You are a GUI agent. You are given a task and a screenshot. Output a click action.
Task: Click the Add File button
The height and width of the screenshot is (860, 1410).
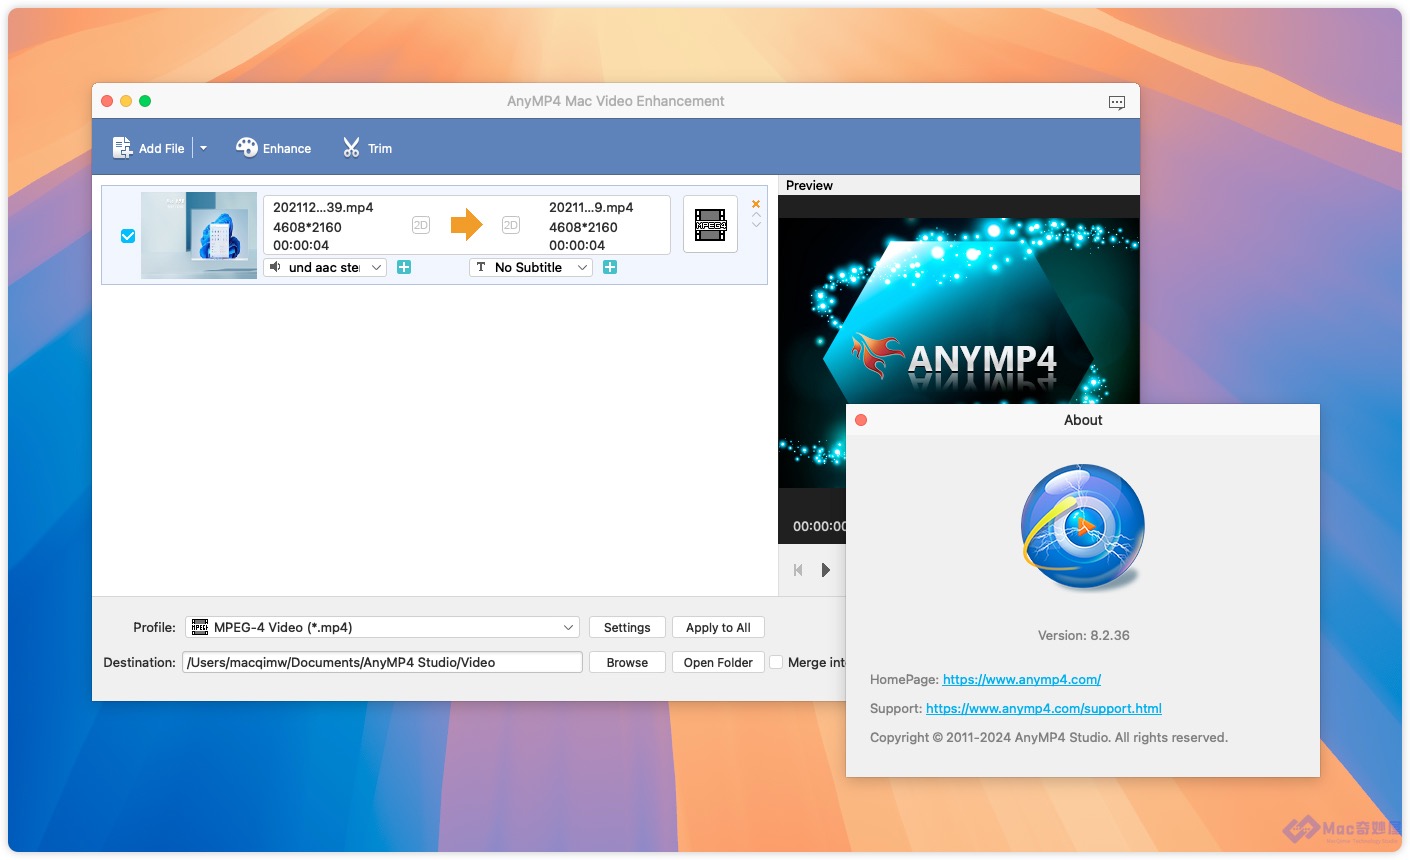(x=148, y=148)
